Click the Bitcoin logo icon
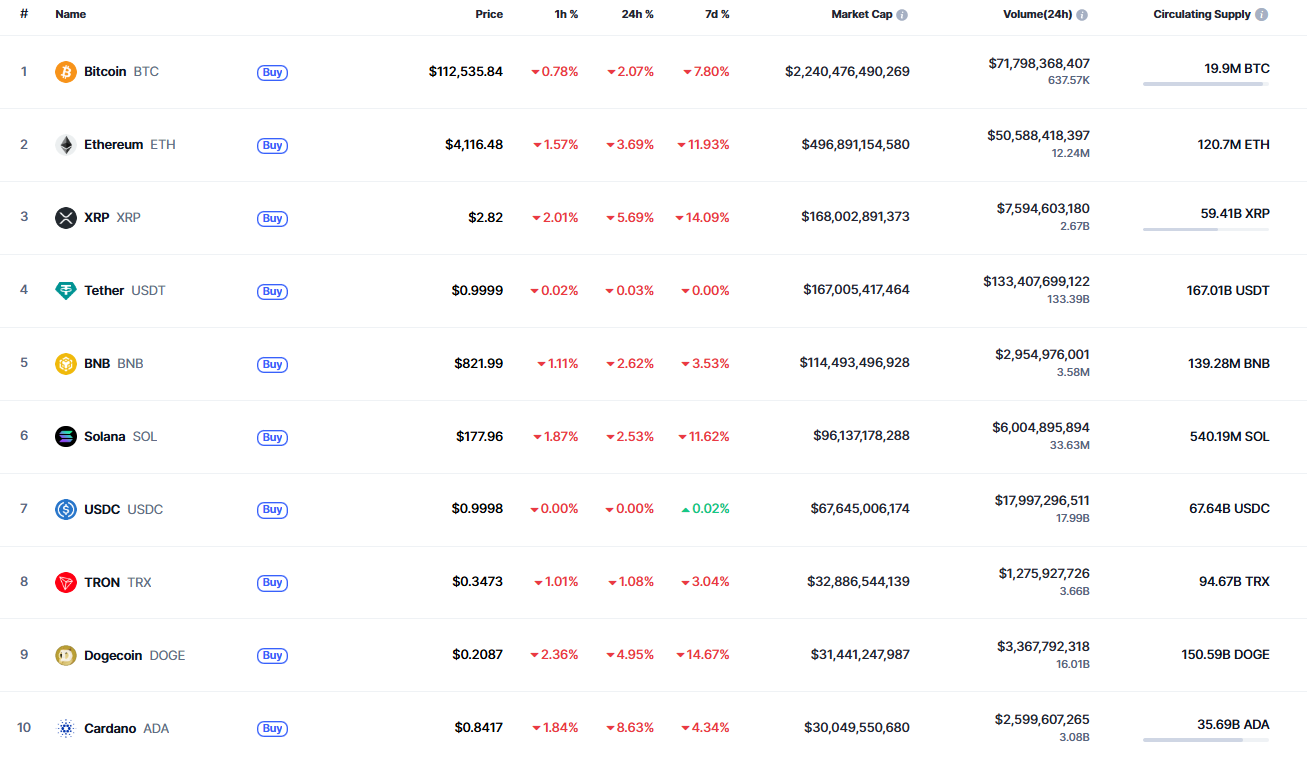The height and width of the screenshot is (760, 1307). 66,72
